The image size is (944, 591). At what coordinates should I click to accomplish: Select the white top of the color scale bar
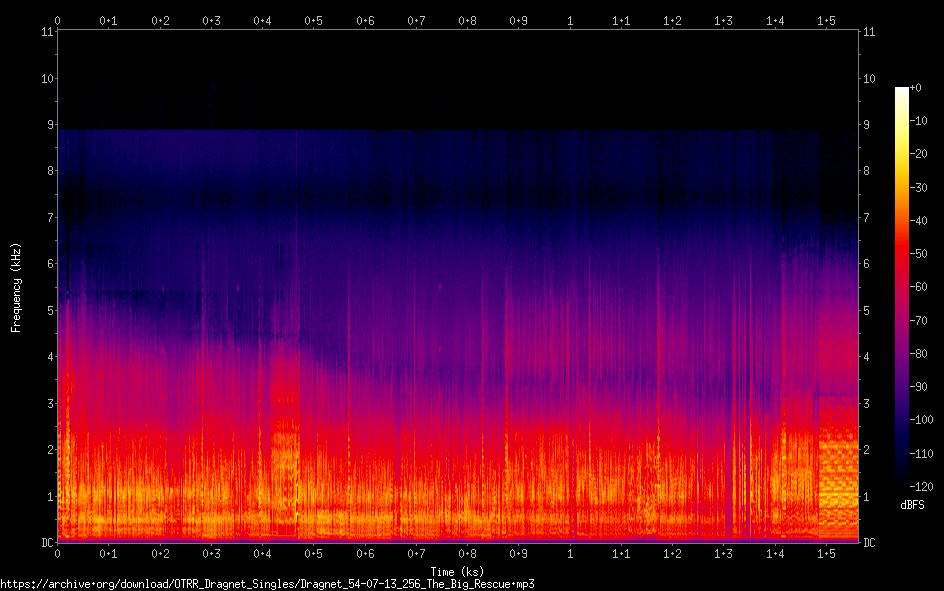pyautogui.click(x=902, y=91)
